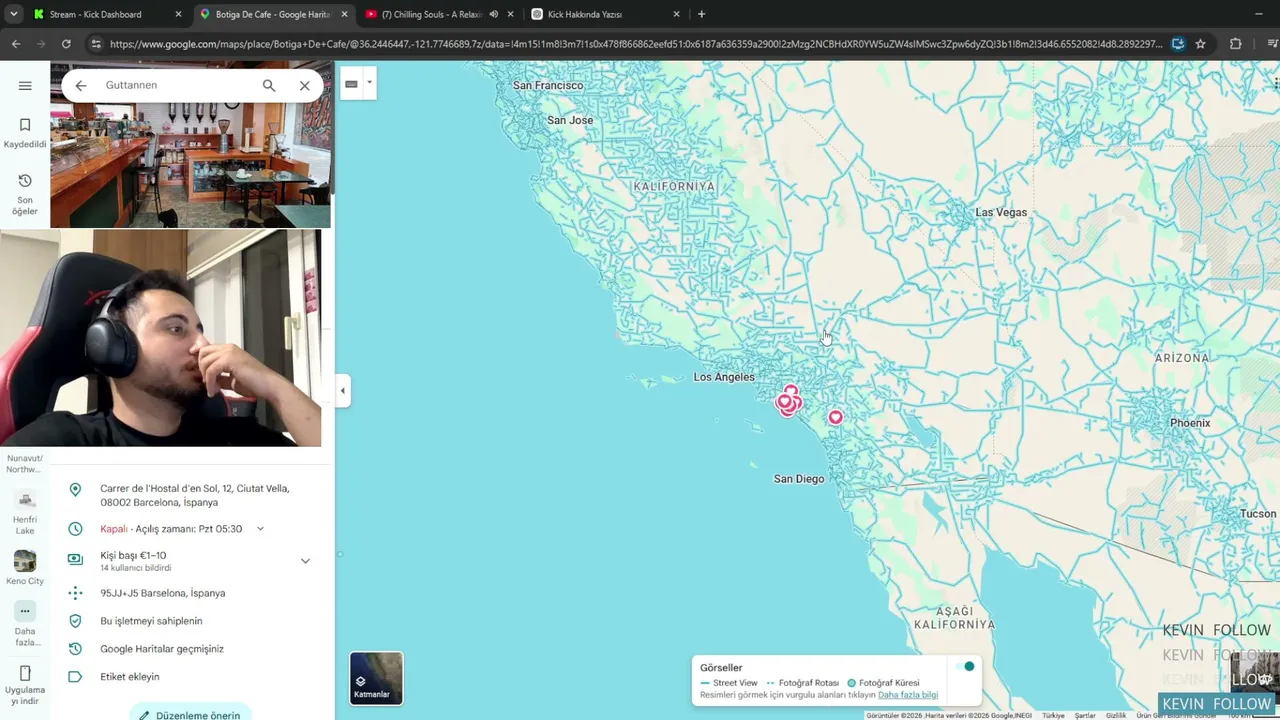Screen dimensions: 1280x720
Task: Select Bu işletmeyi sahiplenin
Action: [151, 621]
